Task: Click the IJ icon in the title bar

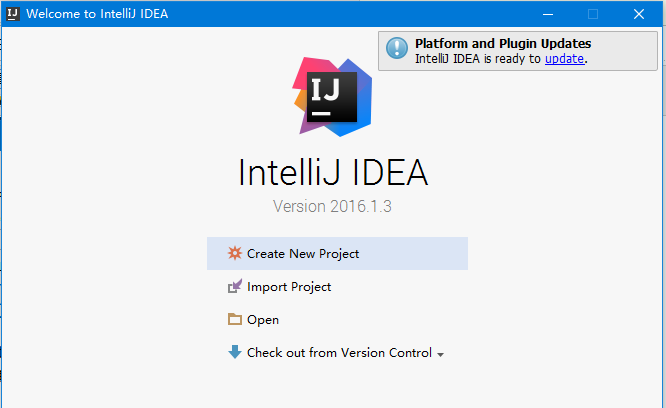Action: point(13,14)
